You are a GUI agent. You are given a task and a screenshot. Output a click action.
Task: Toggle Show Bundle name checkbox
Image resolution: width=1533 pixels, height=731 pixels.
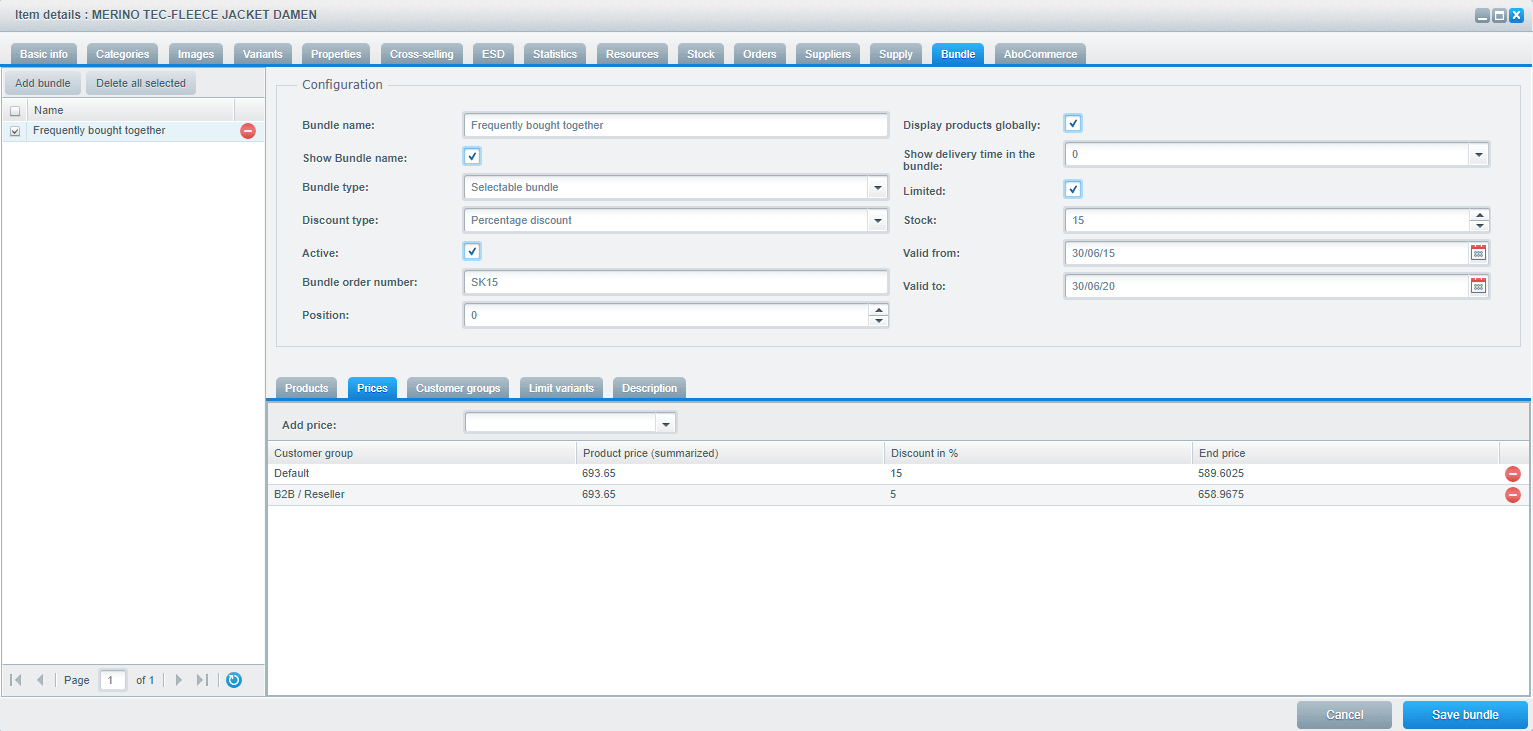472,156
